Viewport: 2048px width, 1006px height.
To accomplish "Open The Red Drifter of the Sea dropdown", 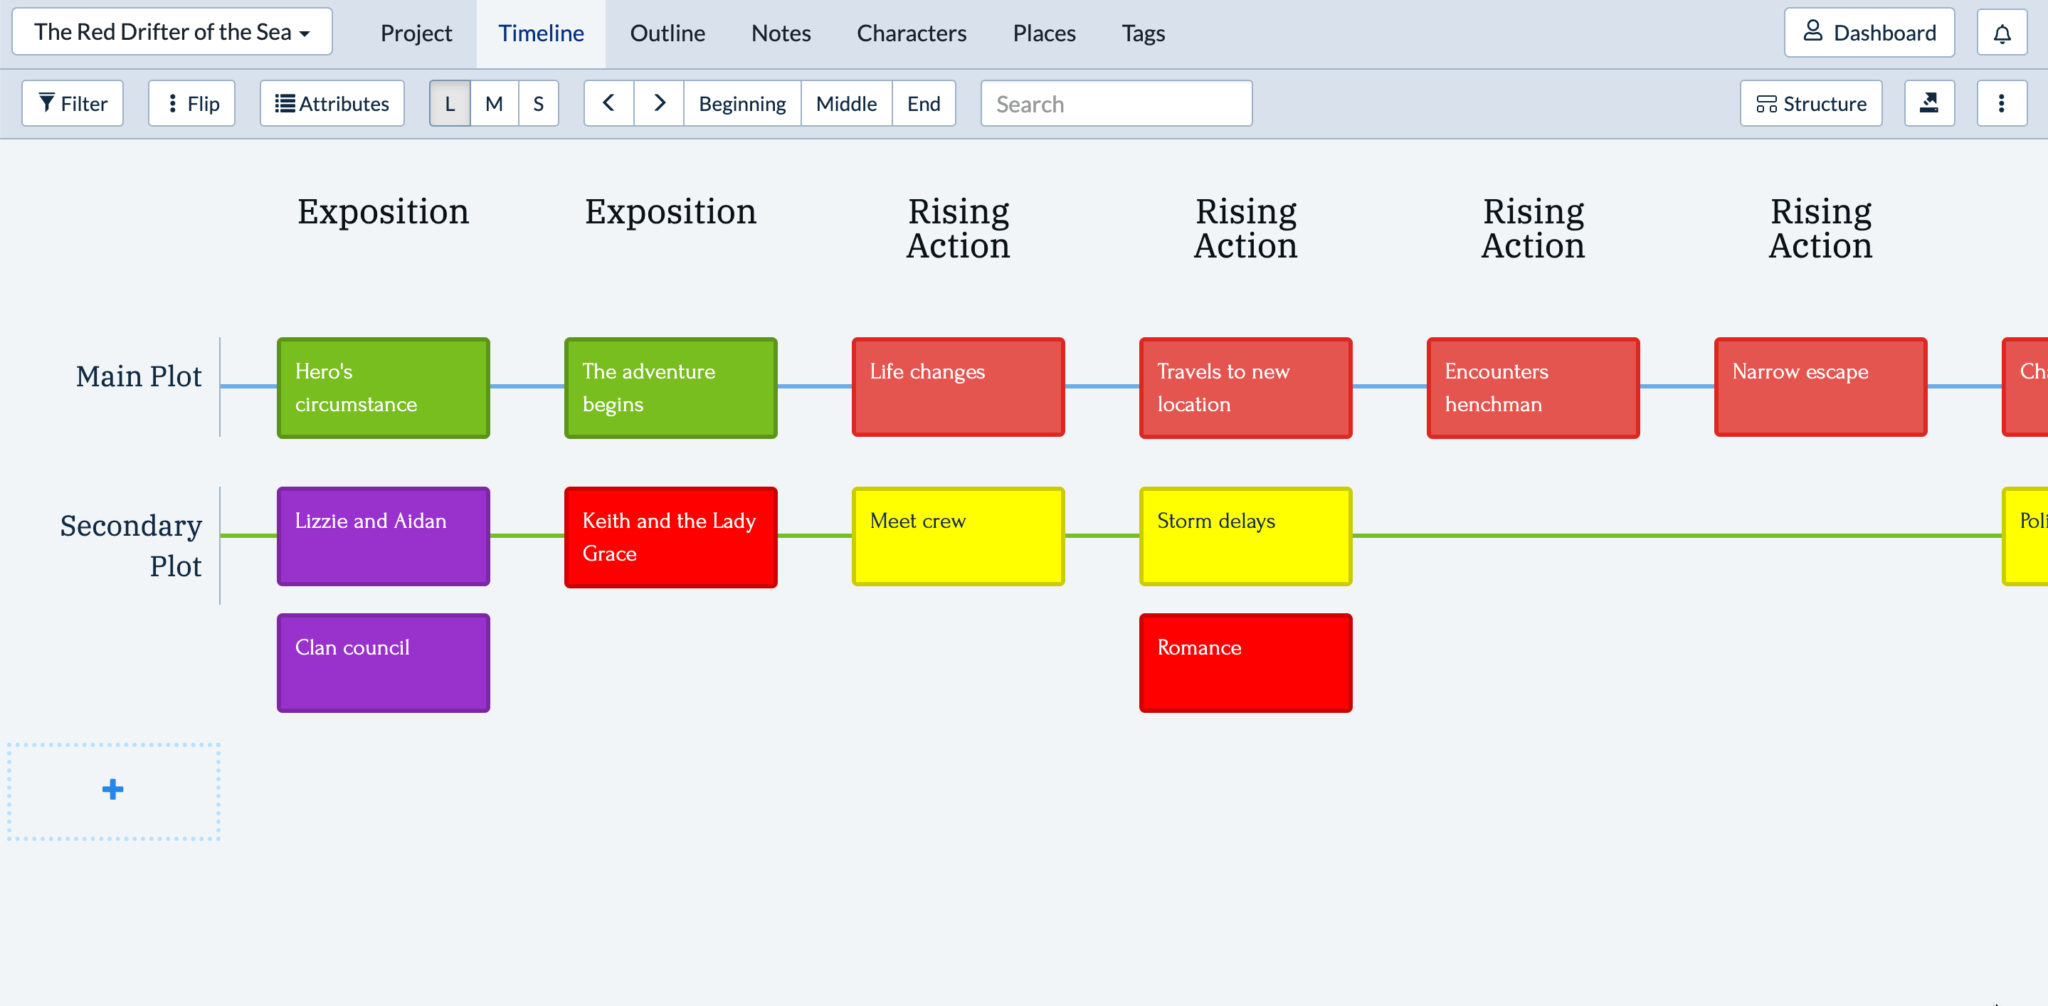I will point(170,31).
